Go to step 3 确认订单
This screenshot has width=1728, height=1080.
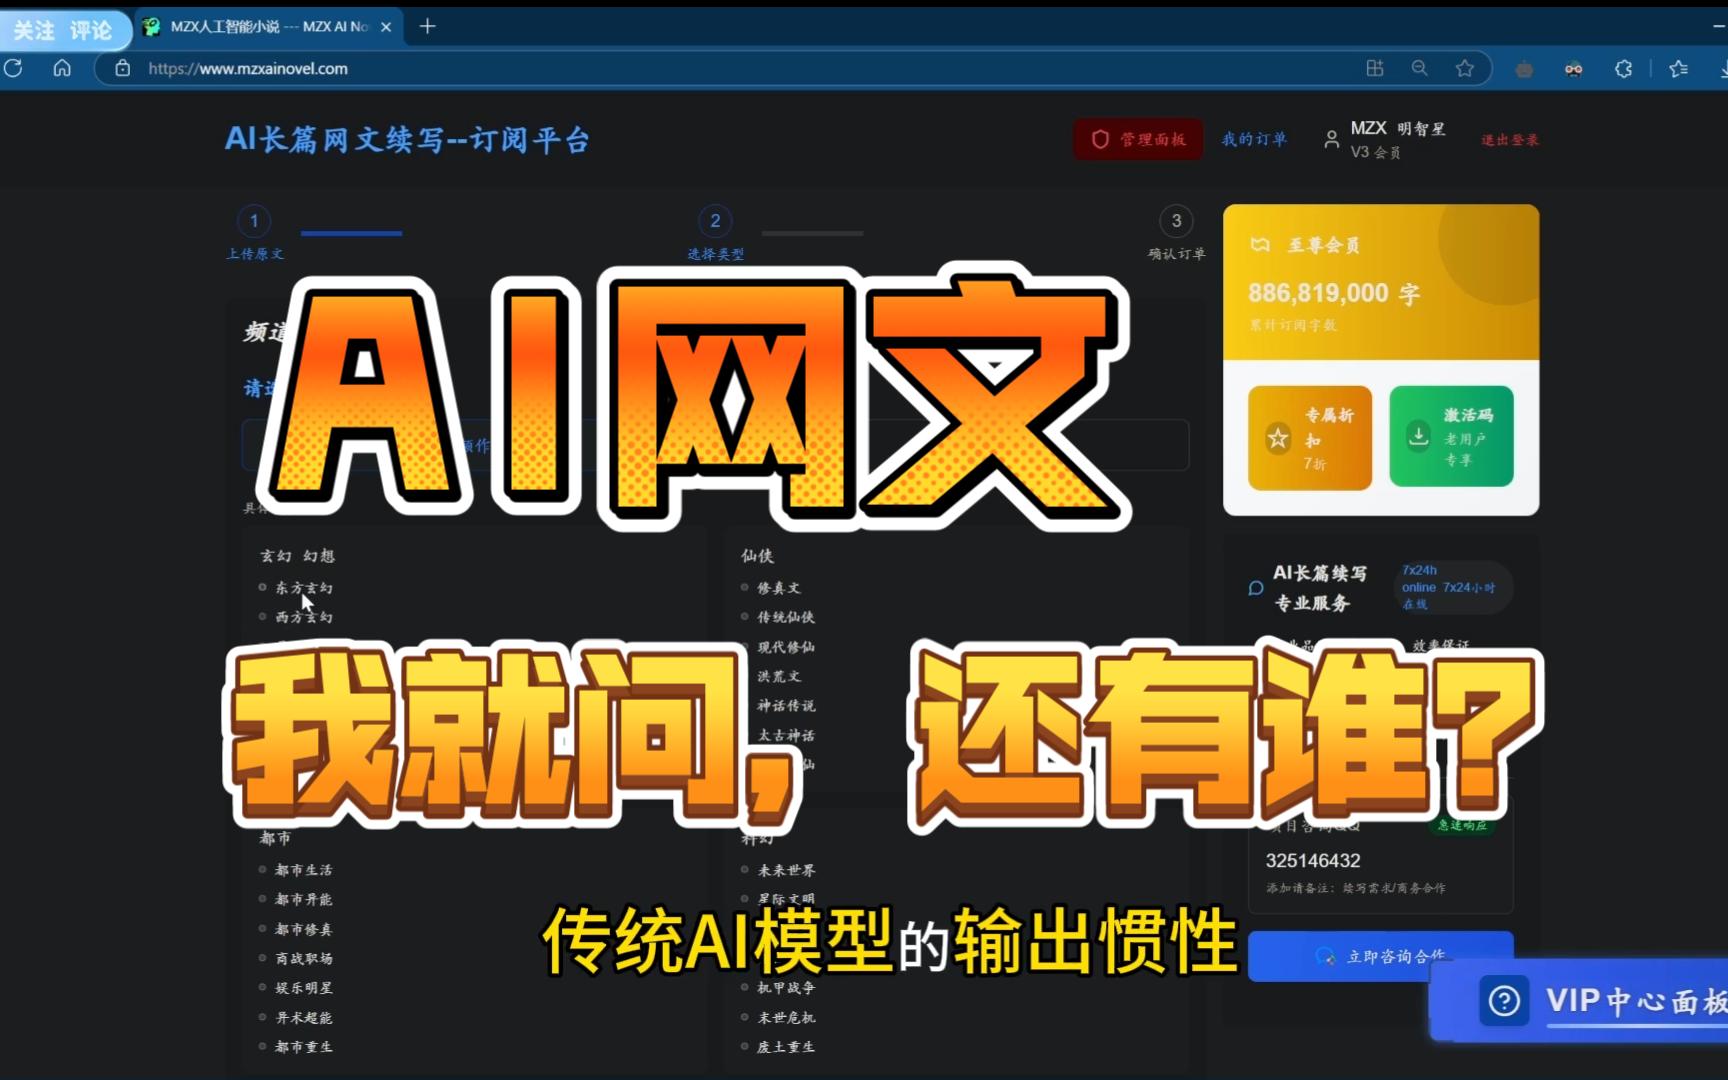click(1176, 233)
